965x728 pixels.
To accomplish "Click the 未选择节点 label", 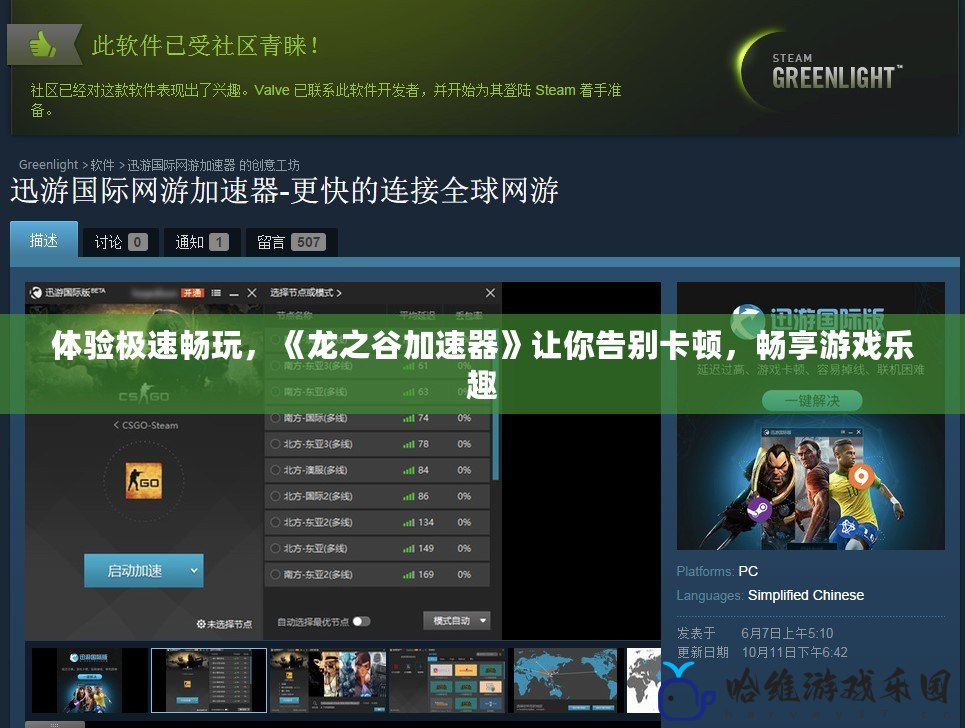I will pos(229,624).
